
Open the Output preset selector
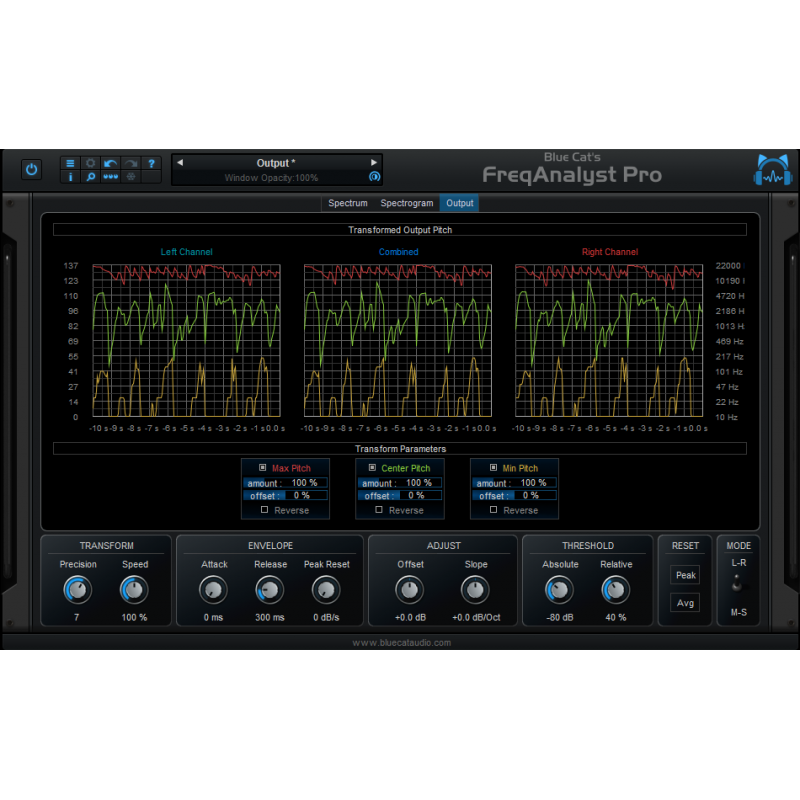coord(277,163)
